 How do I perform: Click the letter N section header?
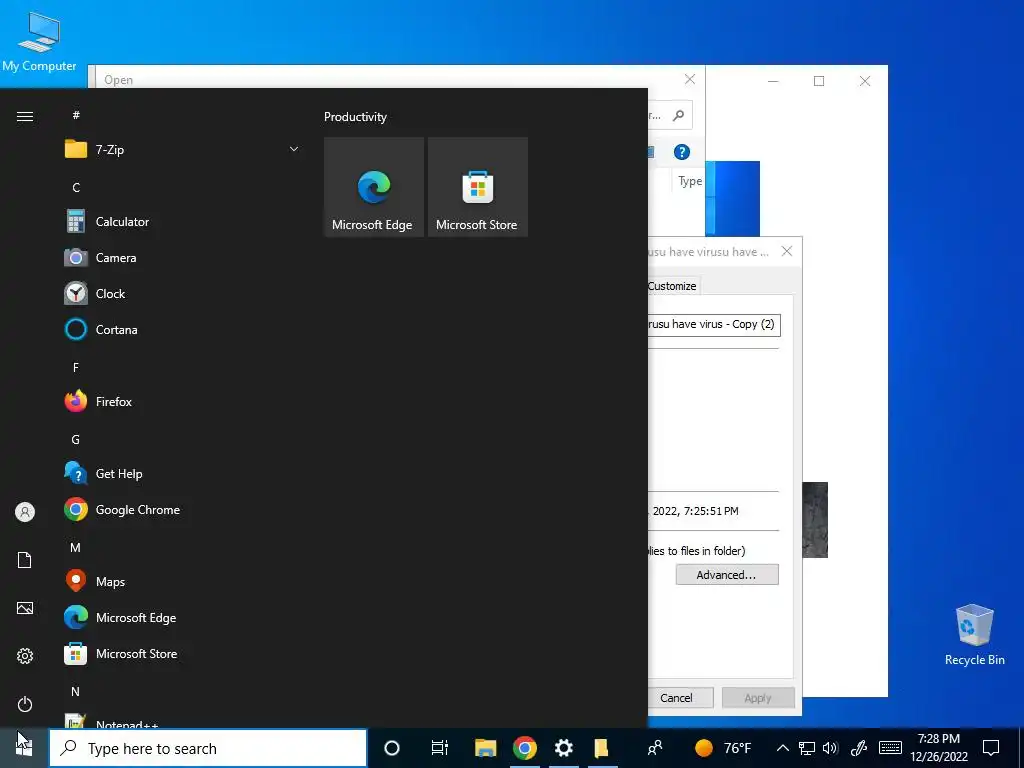coord(76,691)
